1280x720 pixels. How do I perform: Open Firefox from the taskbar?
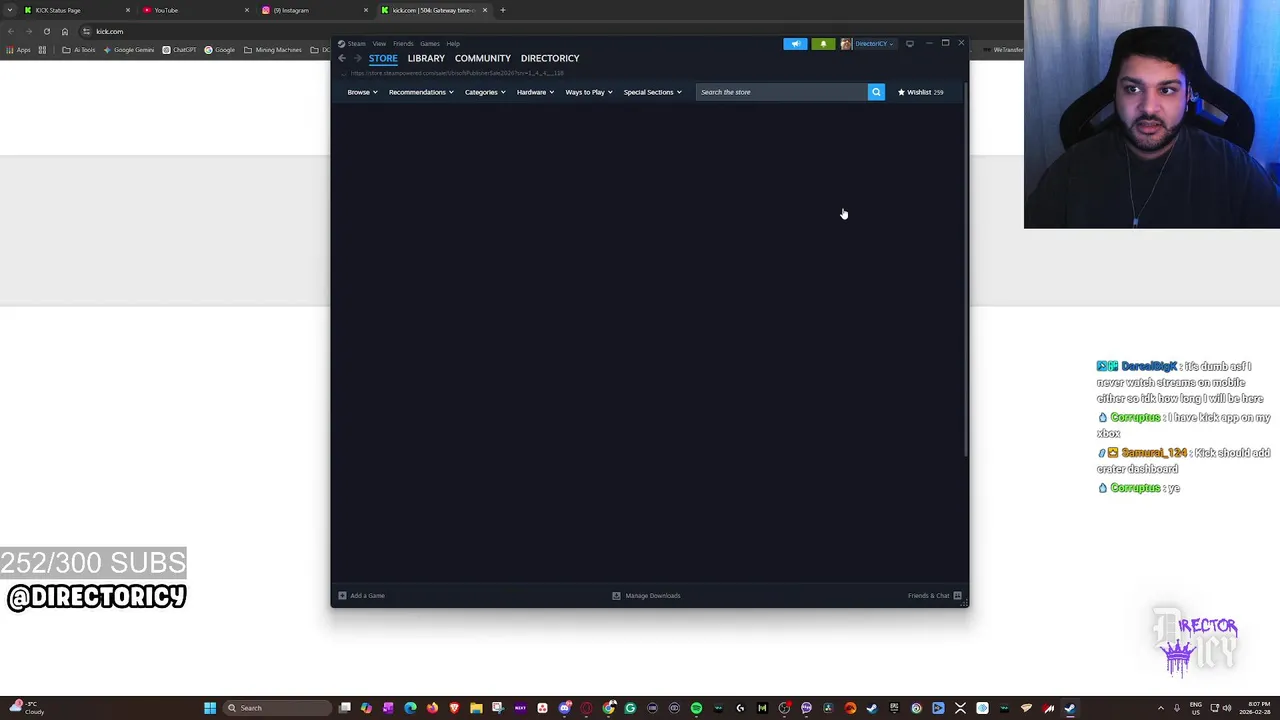coord(432,708)
